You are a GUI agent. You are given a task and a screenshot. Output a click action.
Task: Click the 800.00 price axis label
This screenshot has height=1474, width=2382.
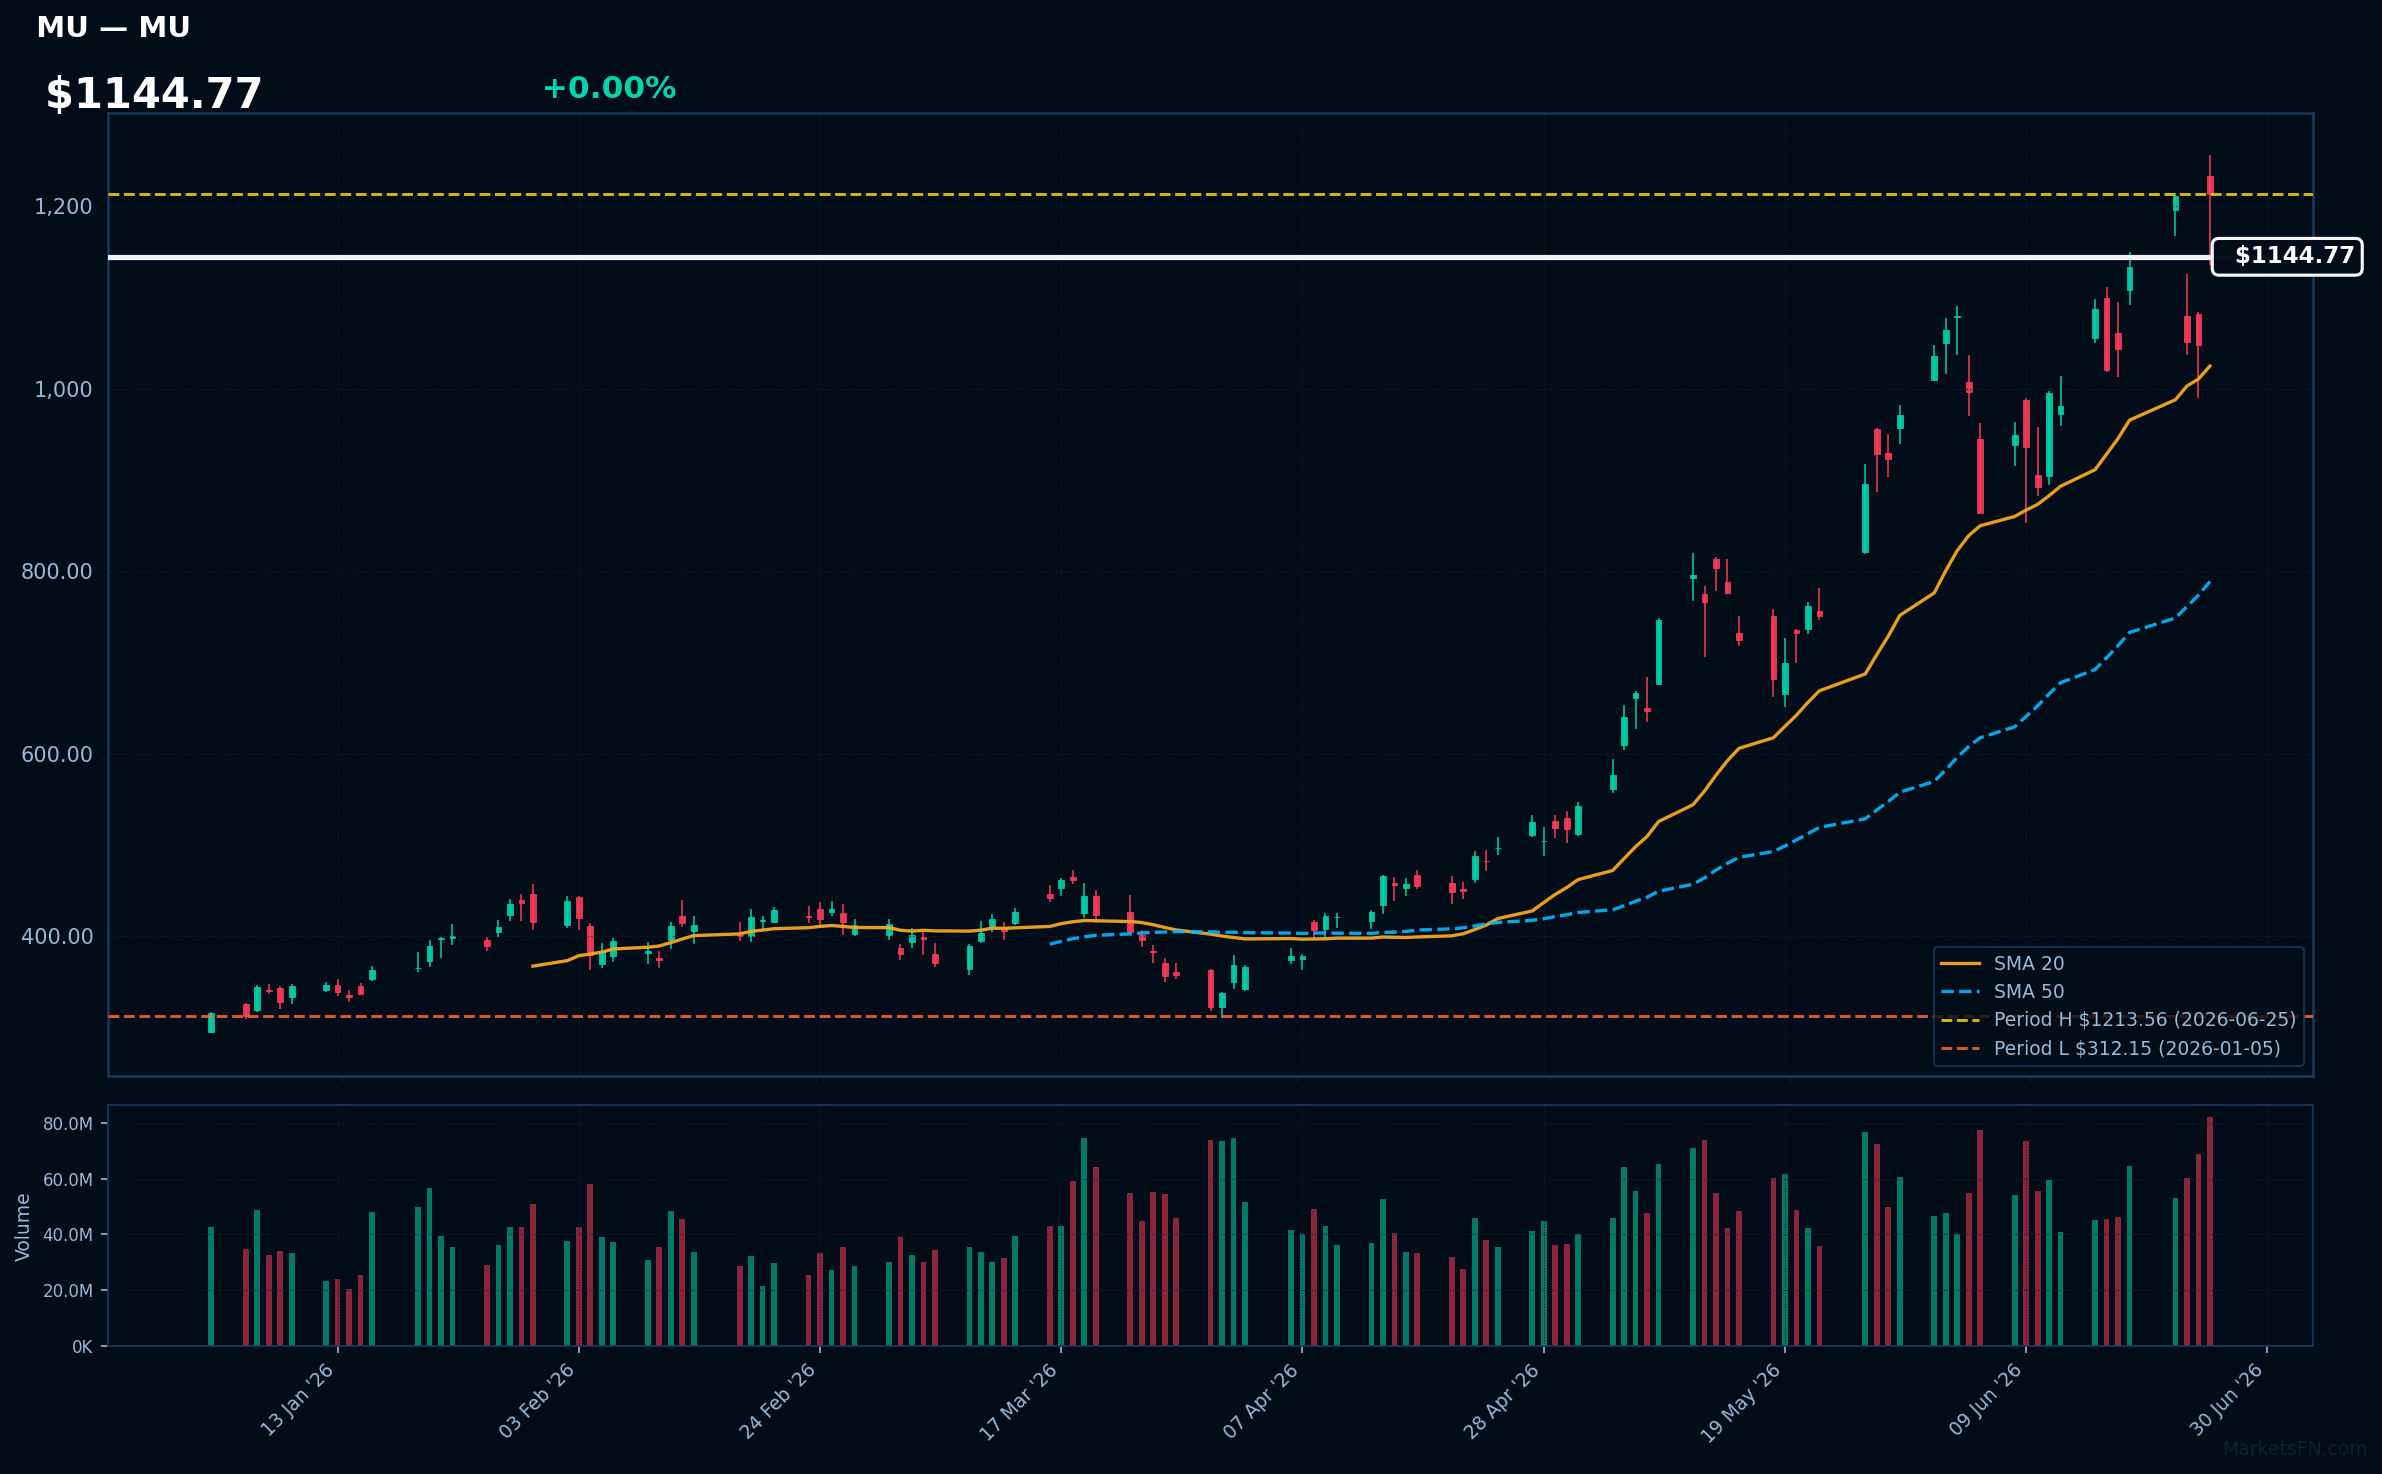pyautogui.click(x=57, y=572)
